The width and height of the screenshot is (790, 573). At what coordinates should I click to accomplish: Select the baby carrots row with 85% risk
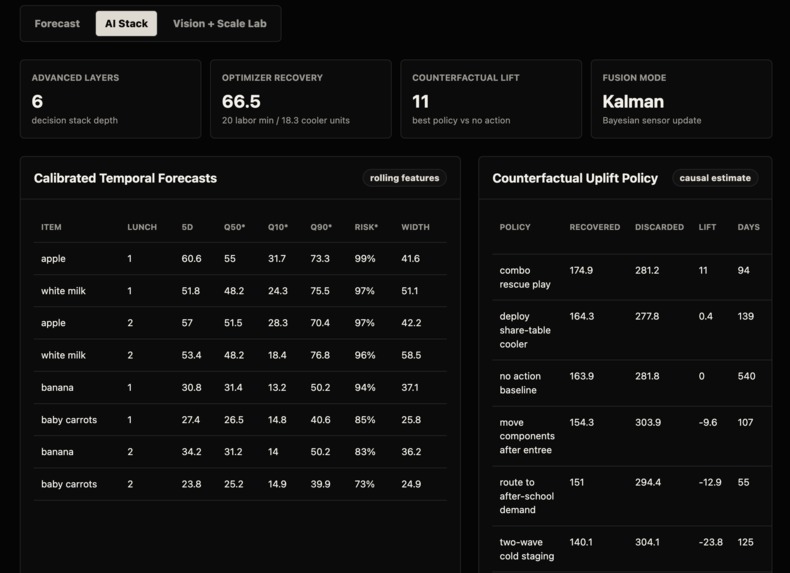[x=240, y=420]
